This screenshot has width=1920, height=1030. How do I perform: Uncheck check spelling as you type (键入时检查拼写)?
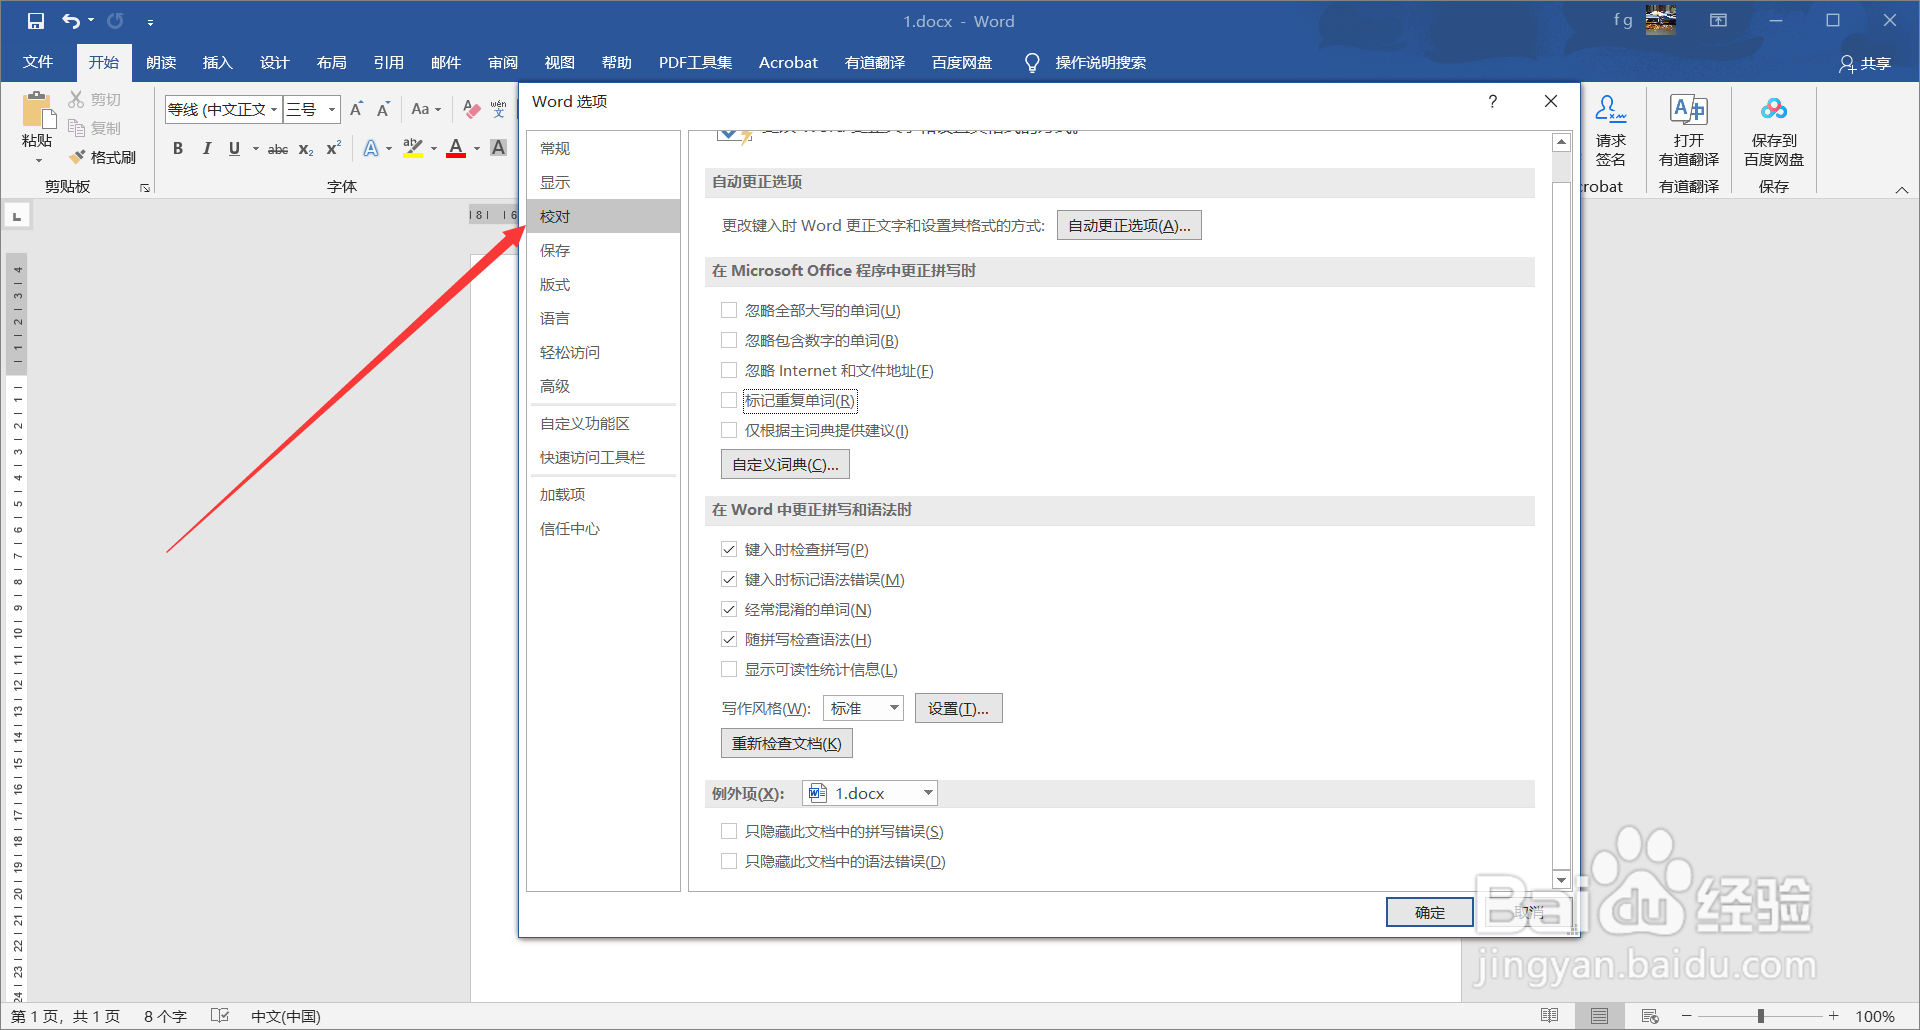click(729, 549)
